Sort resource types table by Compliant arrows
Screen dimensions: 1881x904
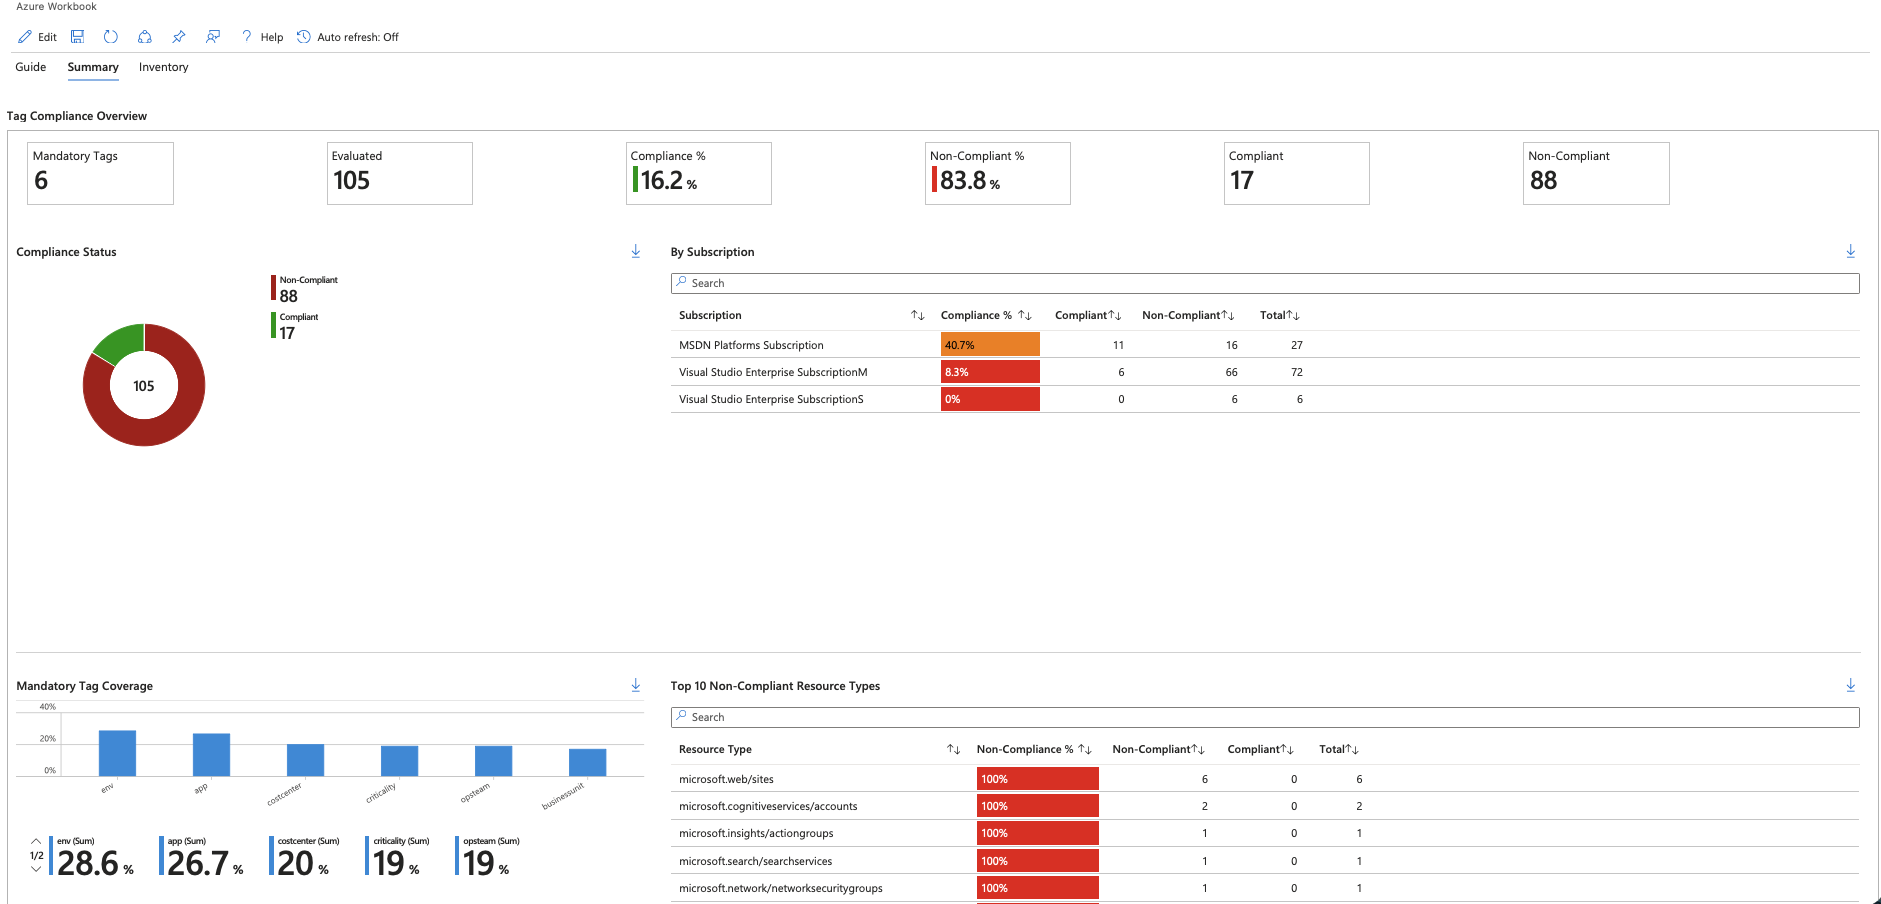coord(1288,749)
